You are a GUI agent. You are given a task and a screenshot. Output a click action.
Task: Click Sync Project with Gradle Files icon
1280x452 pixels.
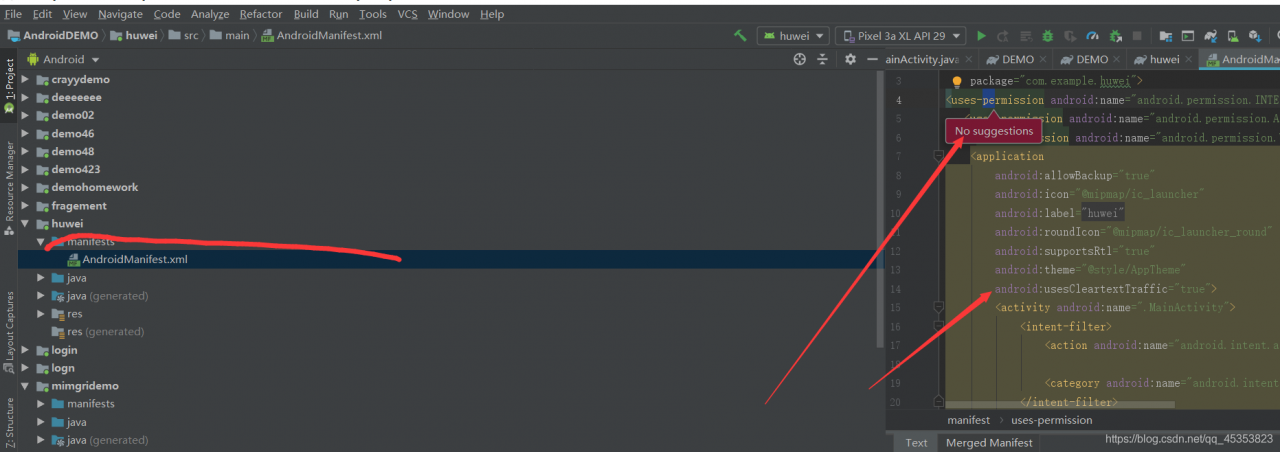coord(1211,36)
